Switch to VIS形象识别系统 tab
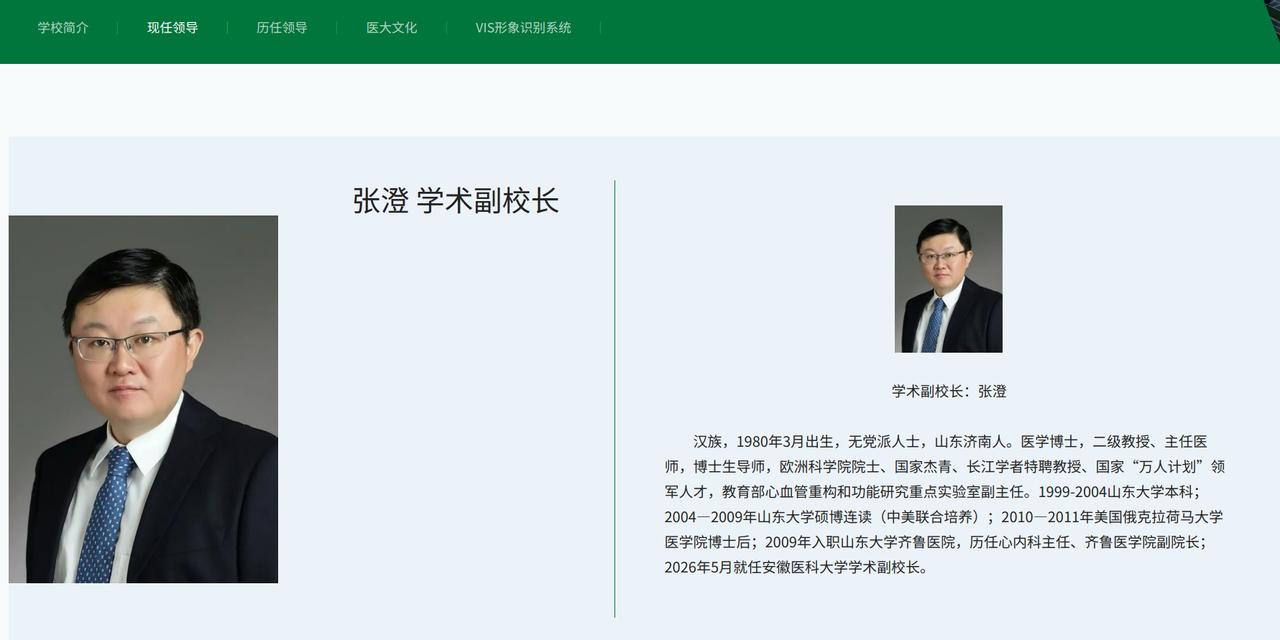 click(523, 28)
